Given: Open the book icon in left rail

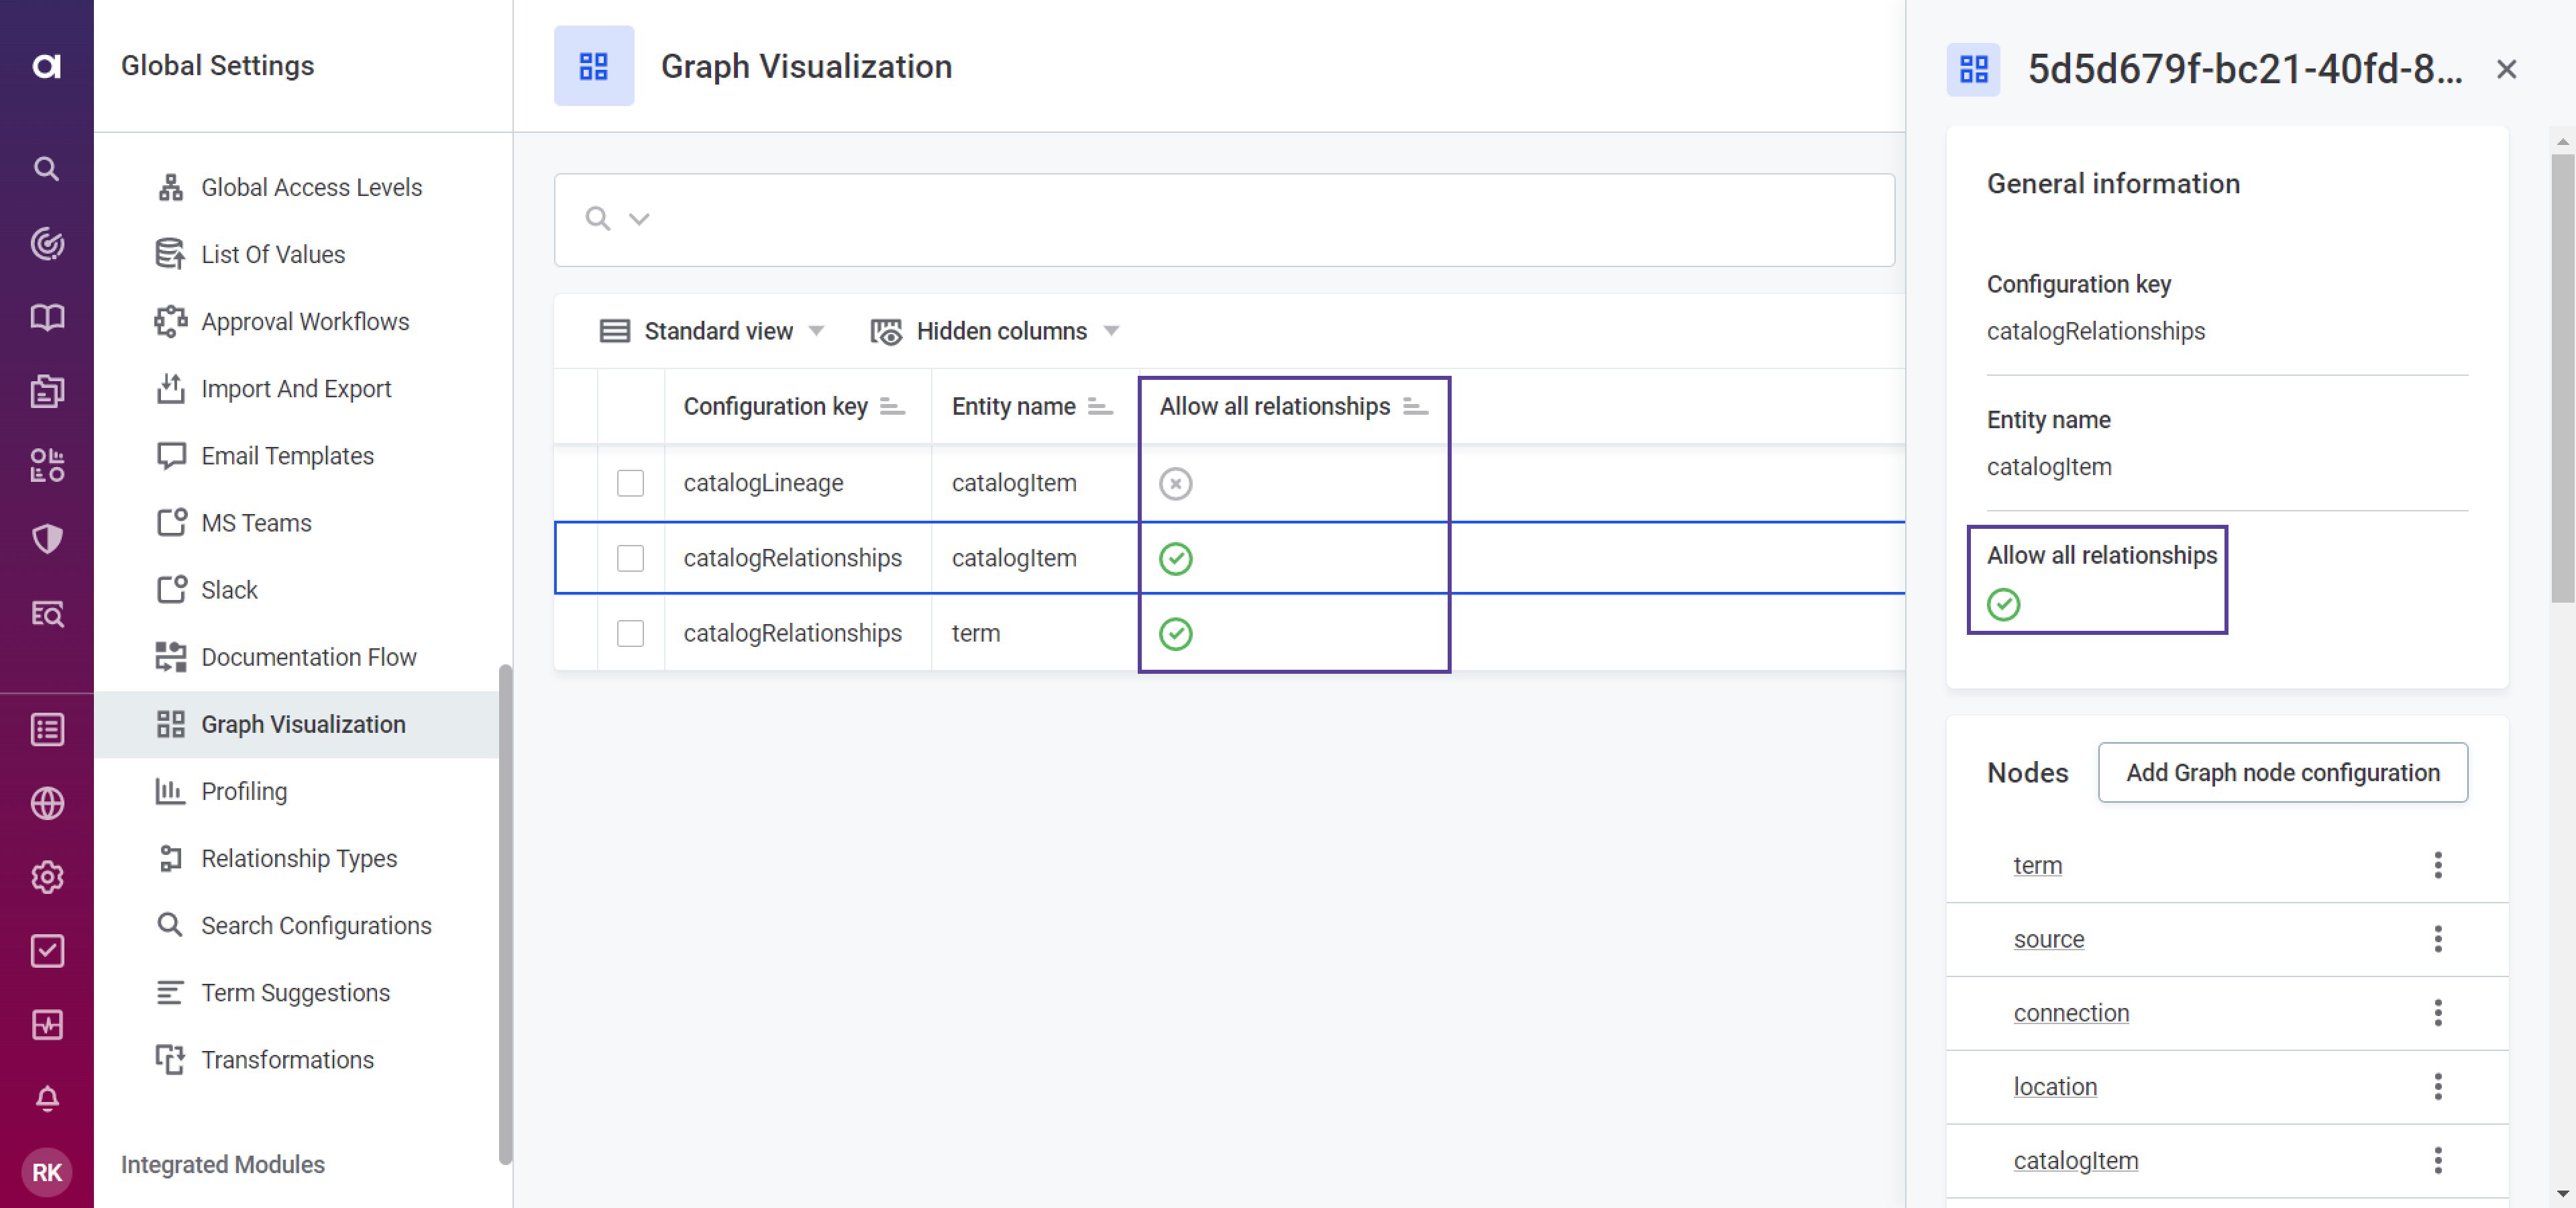Looking at the screenshot, I should (46, 317).
